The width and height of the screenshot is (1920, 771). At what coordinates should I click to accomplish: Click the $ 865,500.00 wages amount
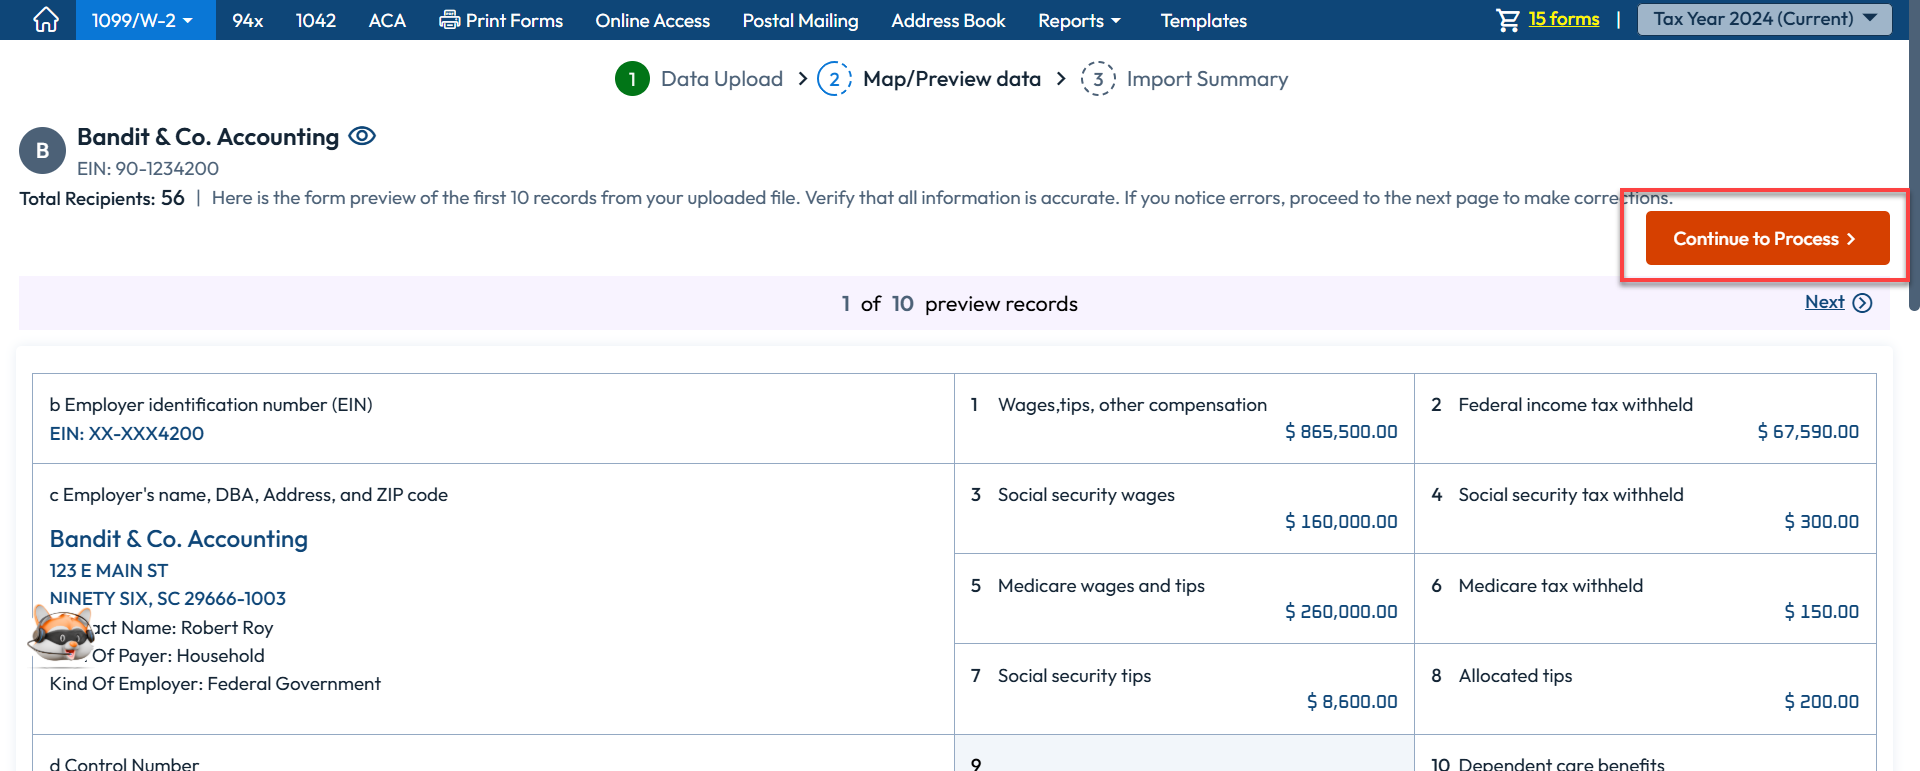pyautogui.click(x=1341, y=431)
